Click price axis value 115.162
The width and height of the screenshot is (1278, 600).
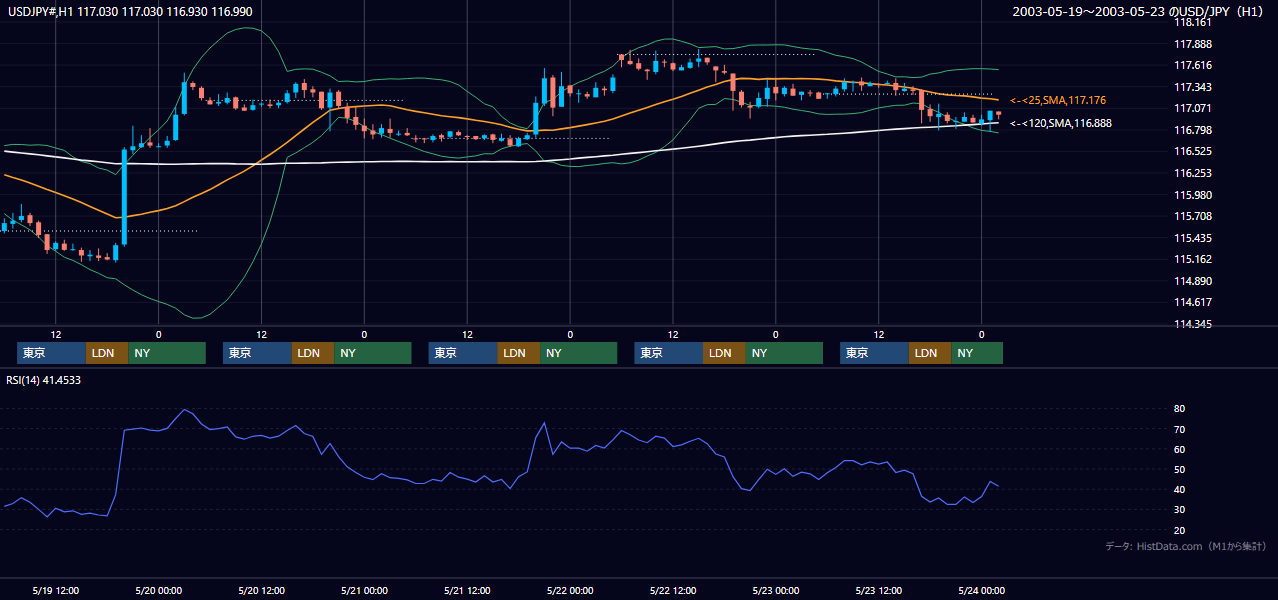tap(1192, 259)
